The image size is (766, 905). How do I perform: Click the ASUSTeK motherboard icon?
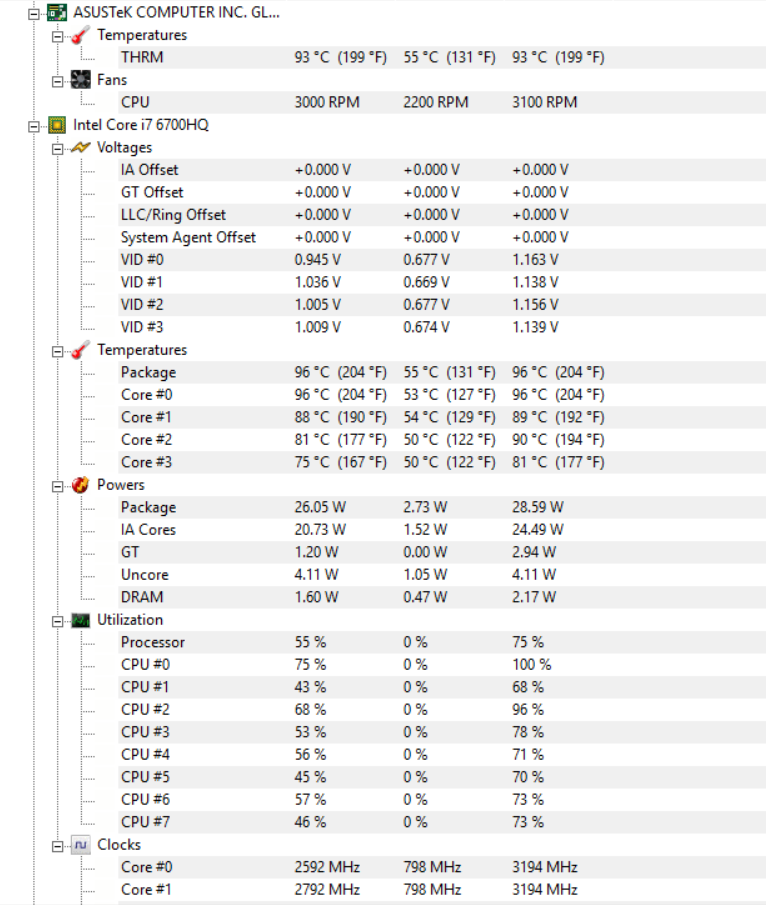57,13
